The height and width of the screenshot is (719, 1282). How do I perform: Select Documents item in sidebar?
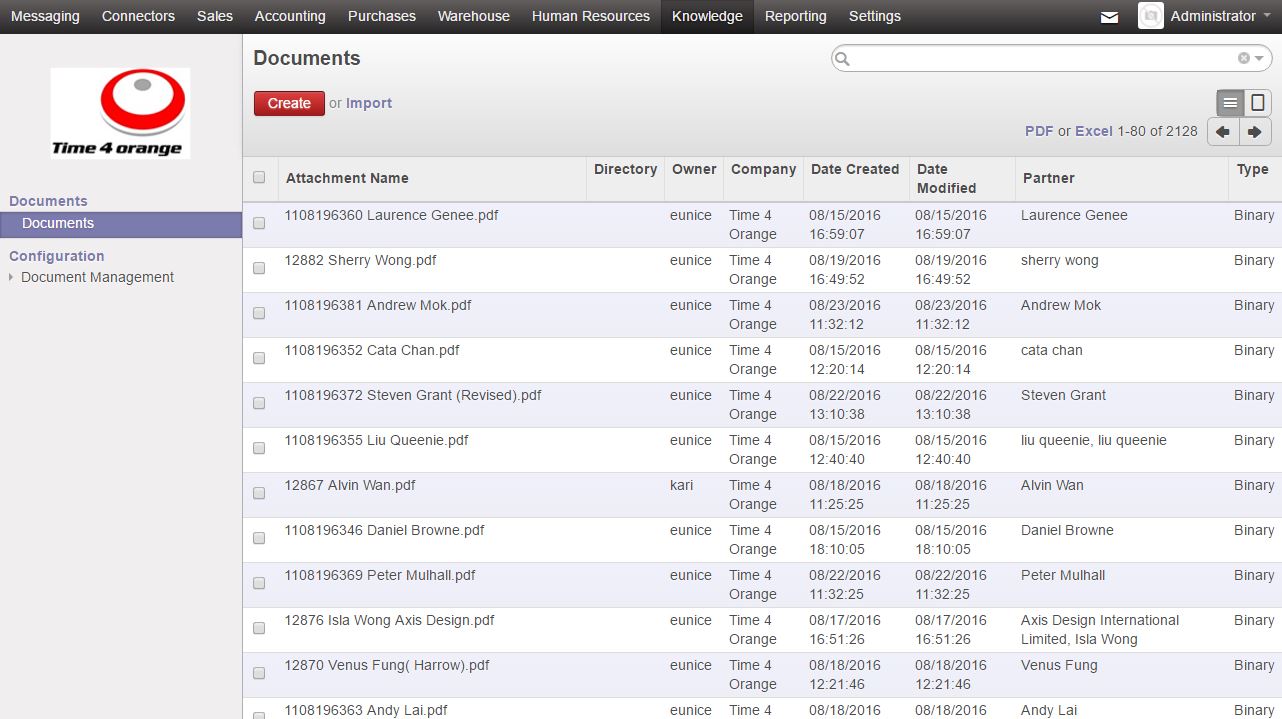click(x=121, y=224)
